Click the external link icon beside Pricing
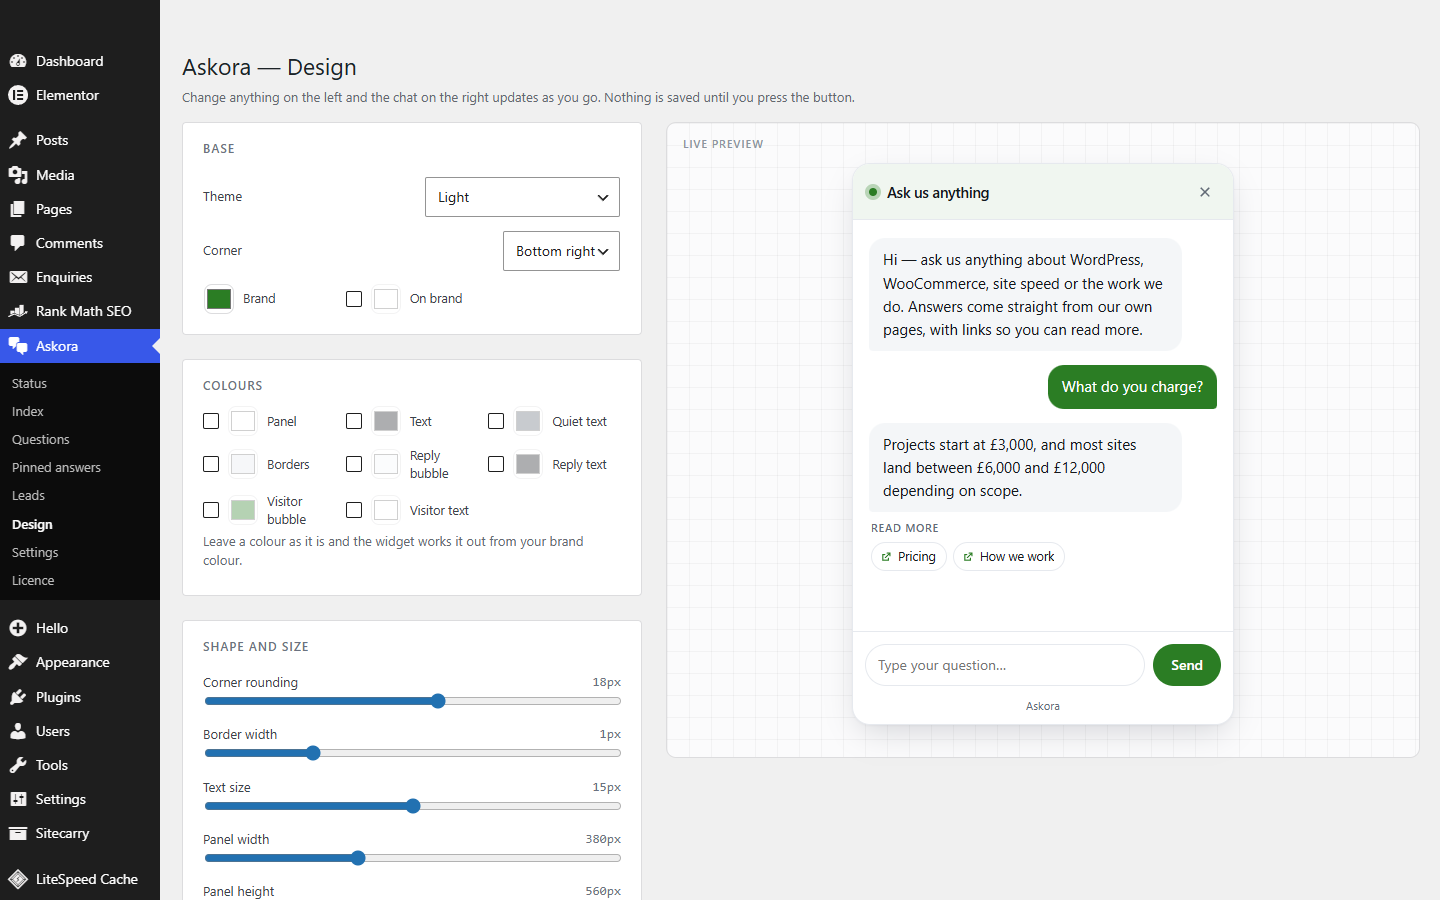The height and width of the screenshot is (900, 1440). point(886,557)
